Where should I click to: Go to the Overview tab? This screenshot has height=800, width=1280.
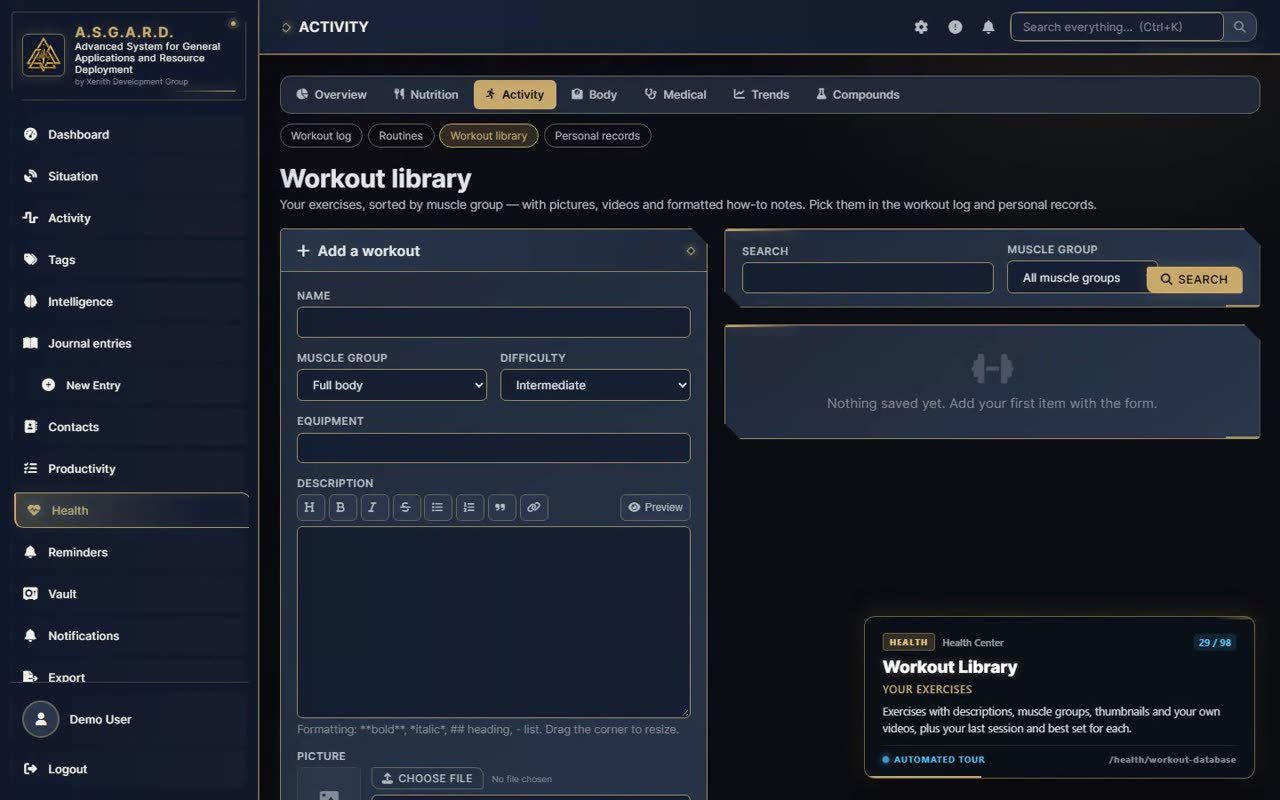(x=332, y=94)
